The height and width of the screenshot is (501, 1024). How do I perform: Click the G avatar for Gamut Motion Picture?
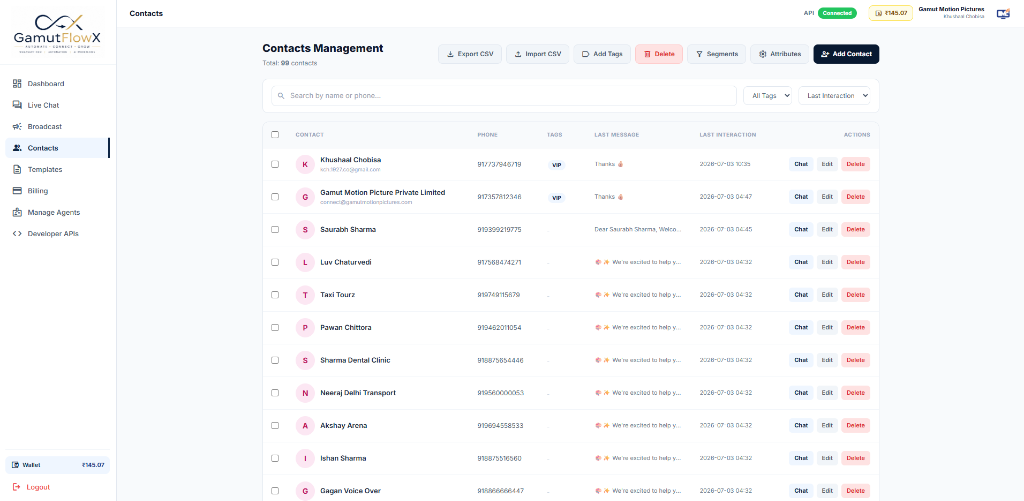(x=305, y=197)
